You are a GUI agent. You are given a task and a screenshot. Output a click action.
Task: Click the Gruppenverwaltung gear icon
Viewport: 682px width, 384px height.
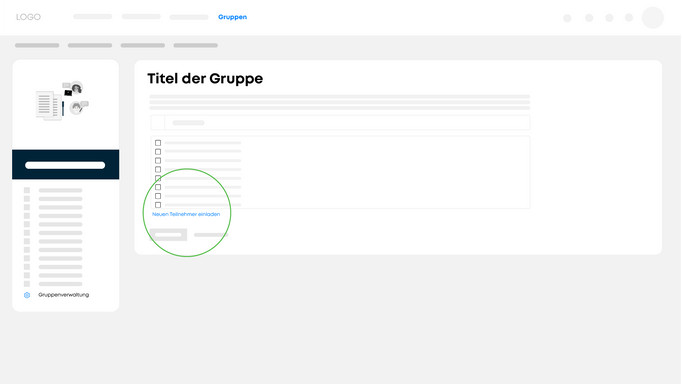click(x=27, y=295)
